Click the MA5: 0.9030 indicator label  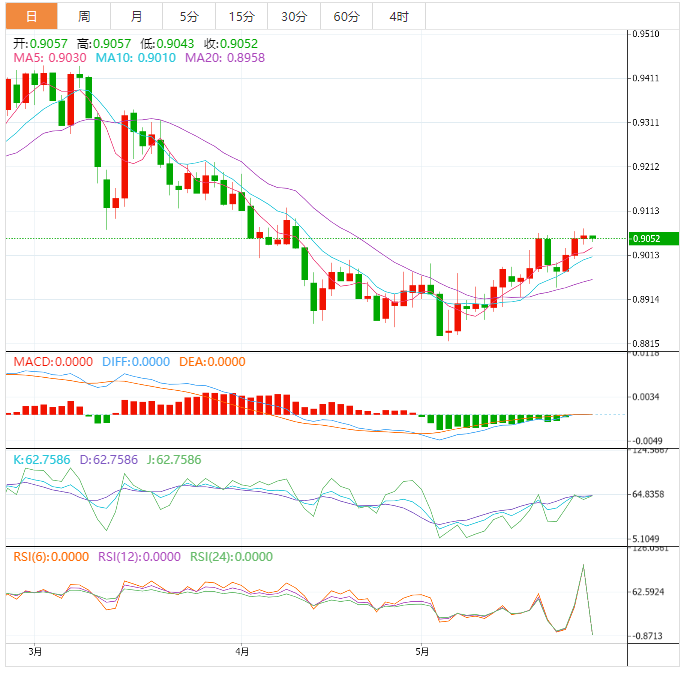click(48, 58)
